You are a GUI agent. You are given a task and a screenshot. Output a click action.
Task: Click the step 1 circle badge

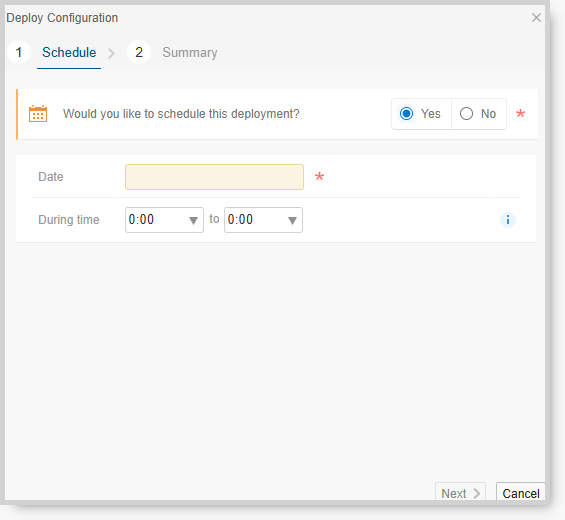tap(19, 52)
